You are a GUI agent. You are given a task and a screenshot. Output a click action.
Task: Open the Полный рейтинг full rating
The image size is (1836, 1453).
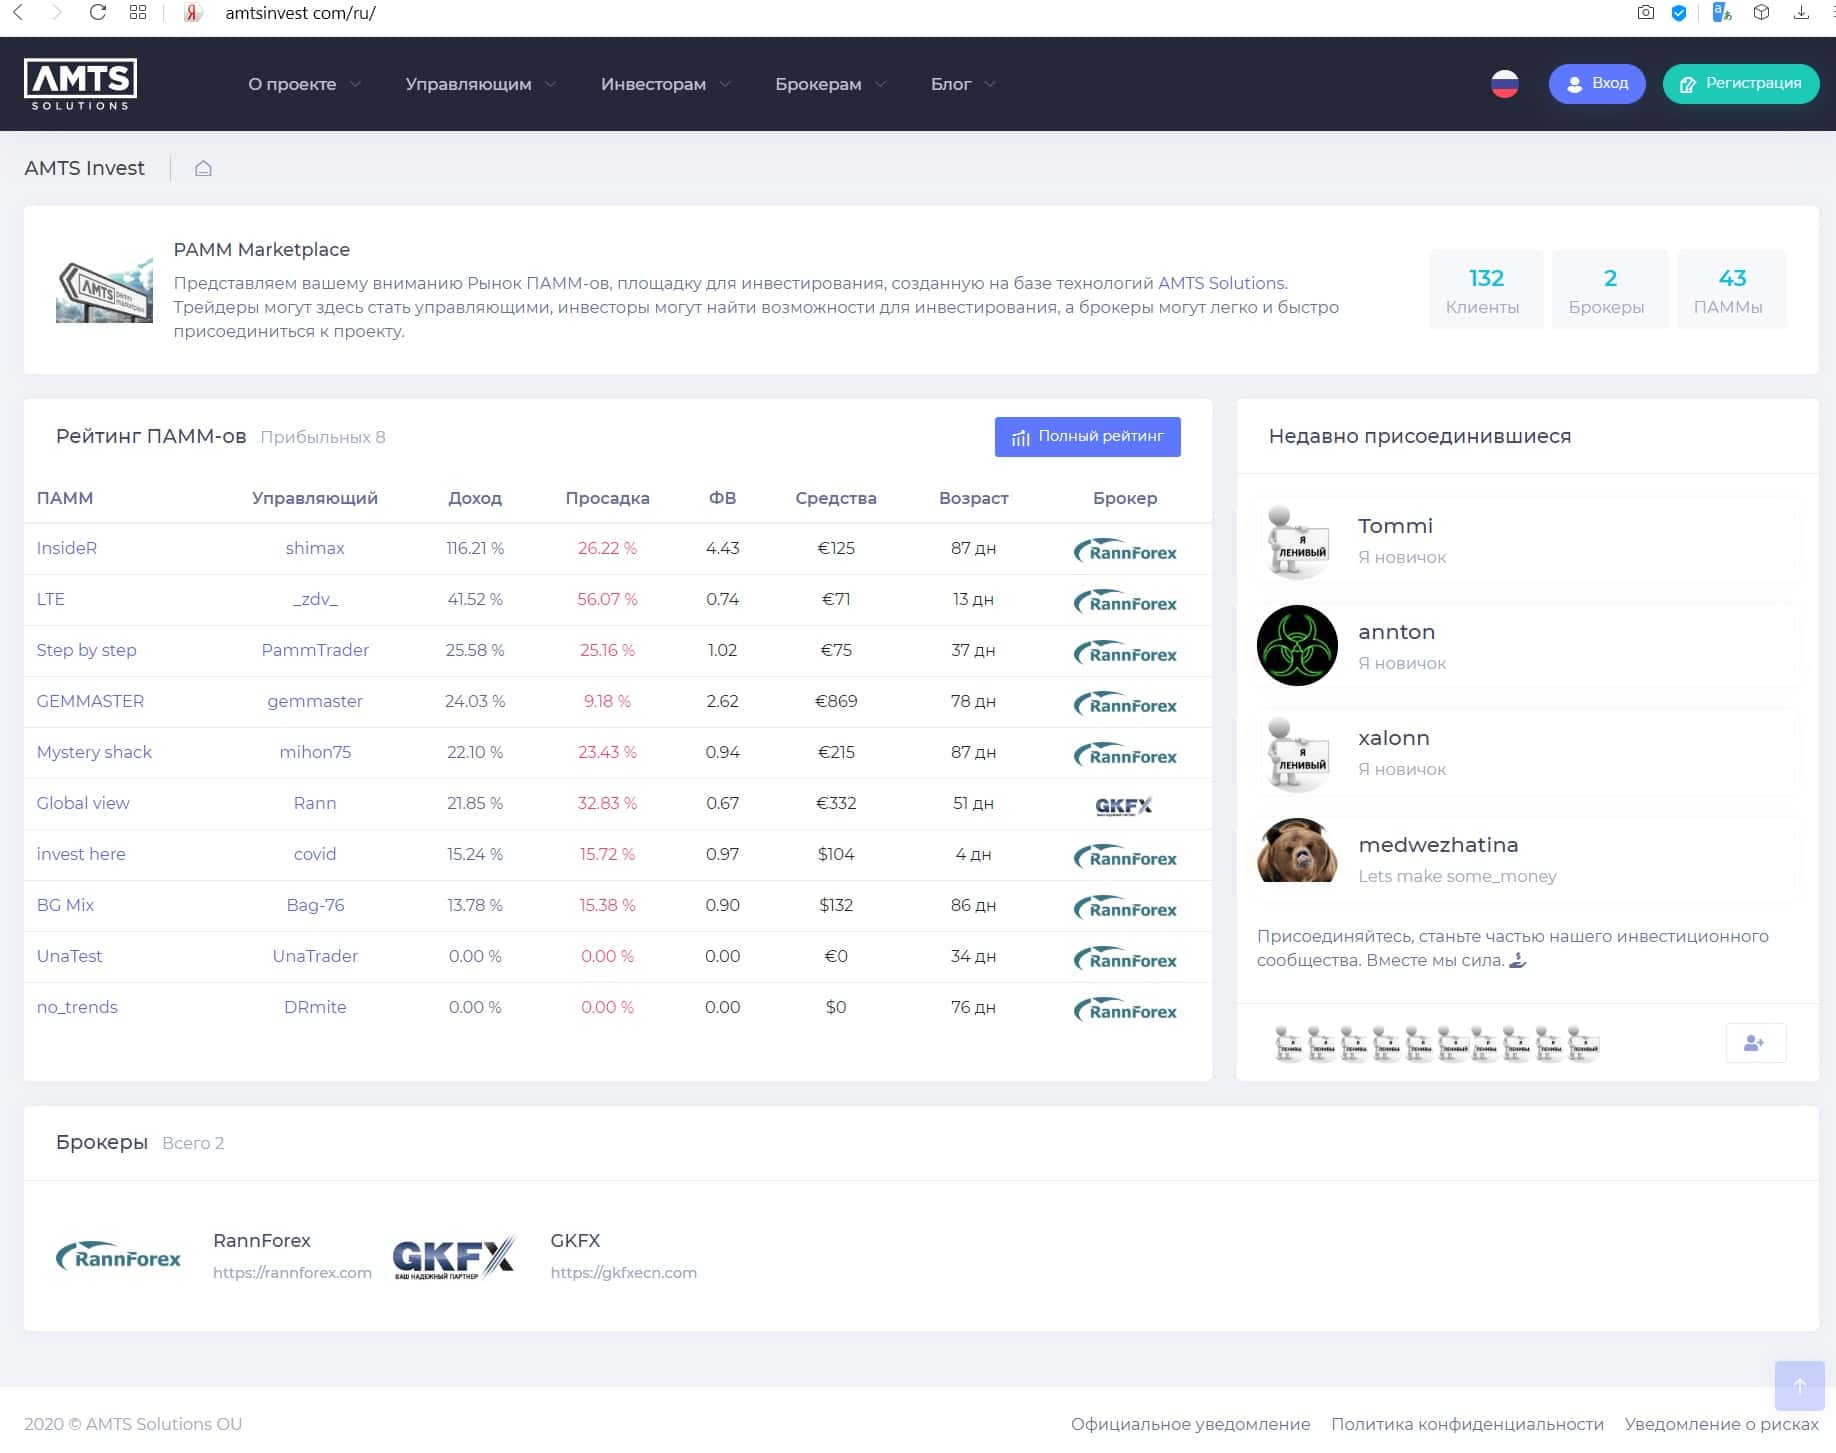1087,437
